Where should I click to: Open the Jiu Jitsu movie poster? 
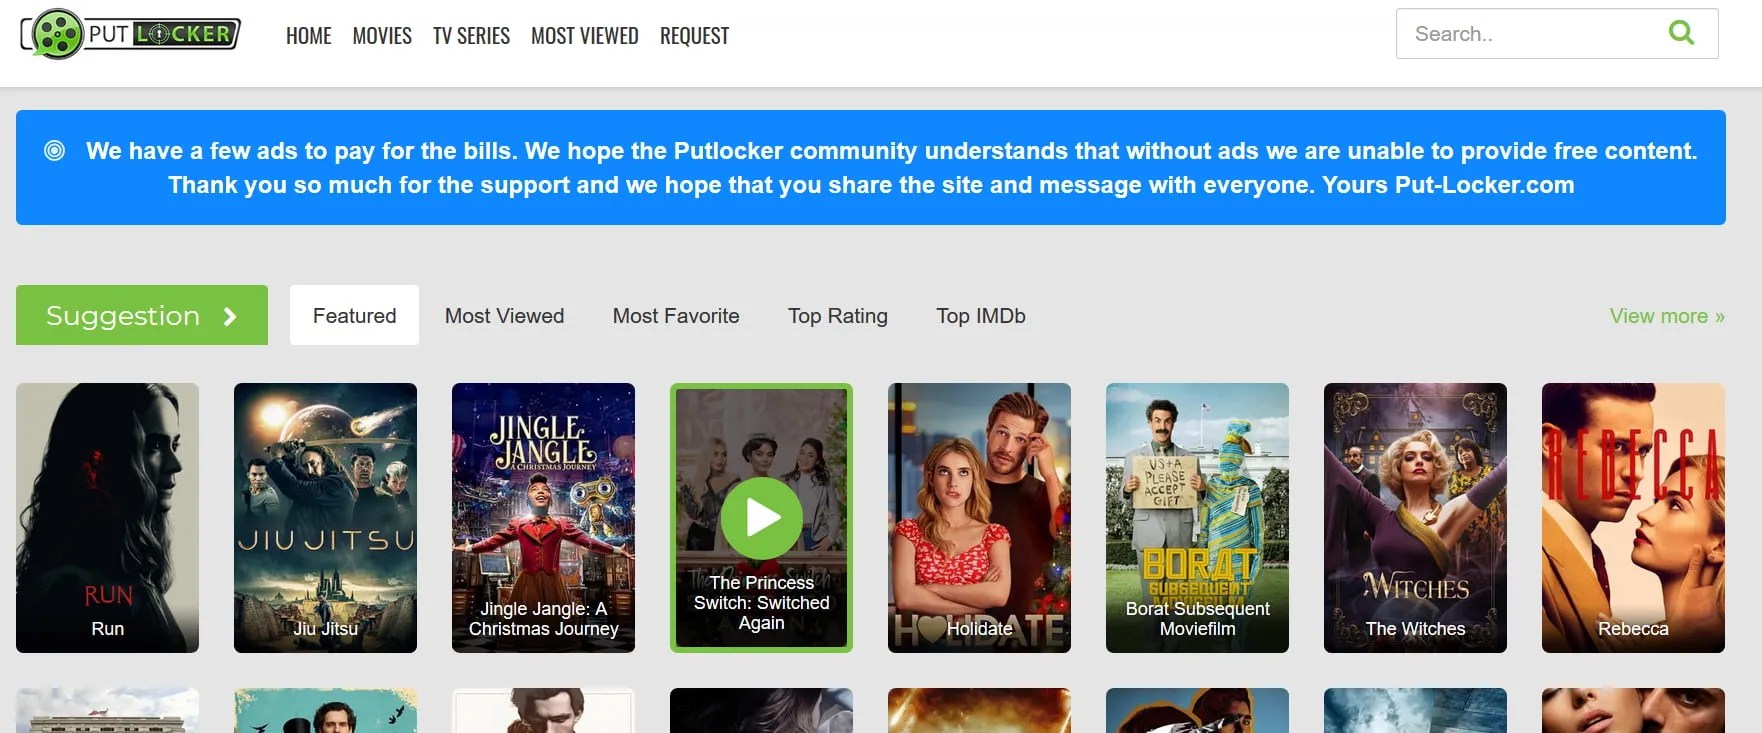pos(325,518)
